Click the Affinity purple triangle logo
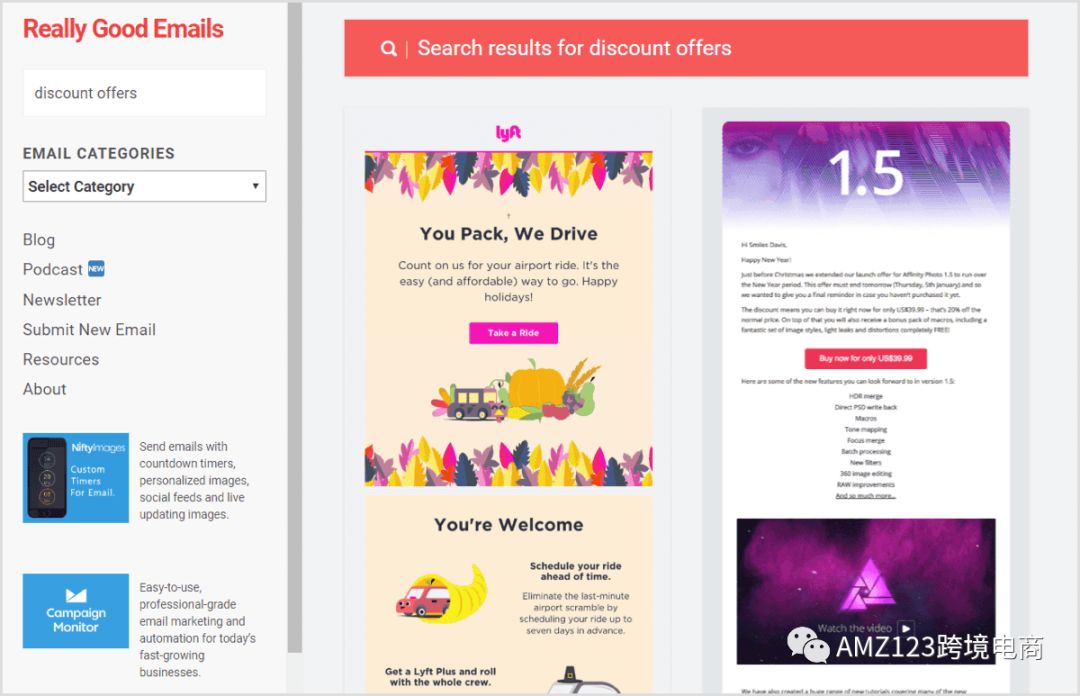Viewport: 1080px width, 696px height. pyautogui.click(x=868, y=584)
